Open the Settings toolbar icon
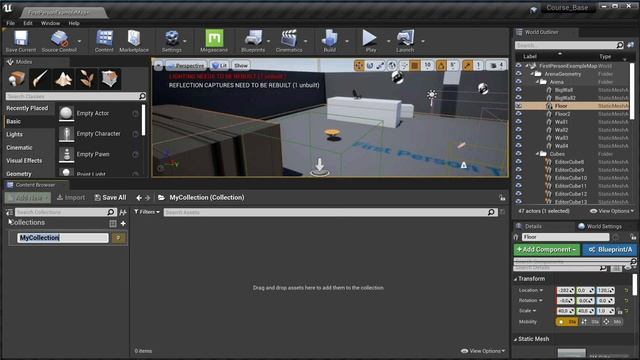The image size is (640, 360). click(172, 41)
